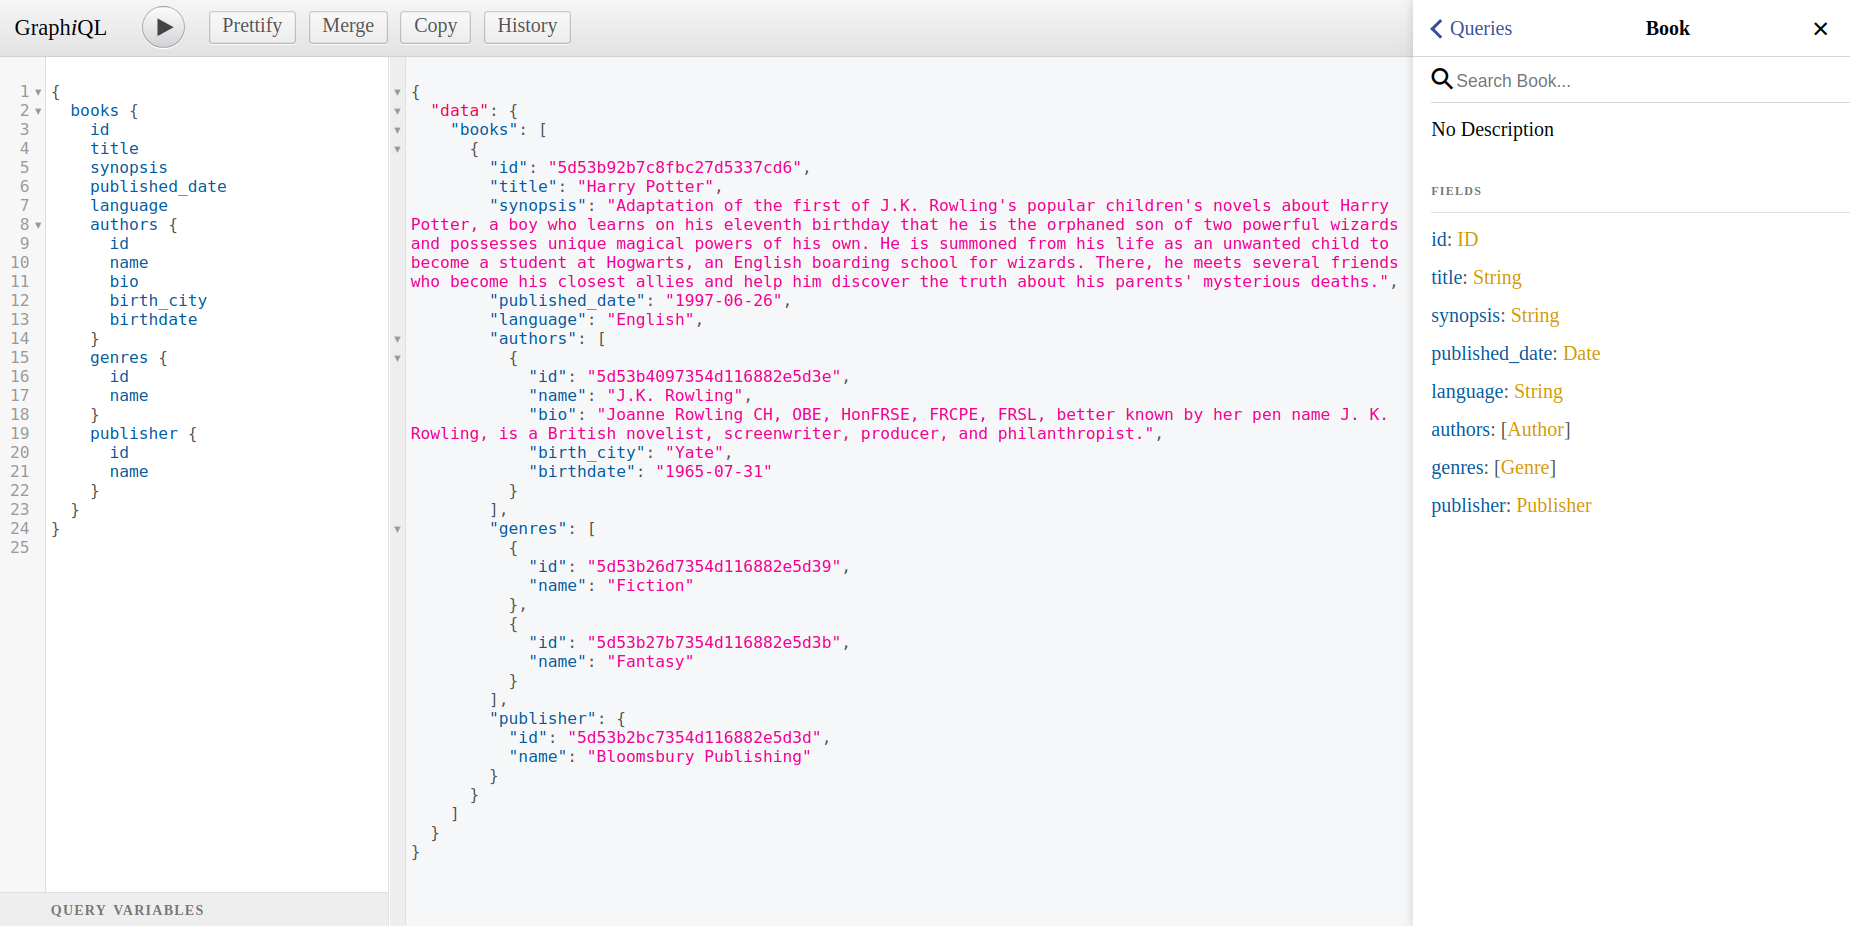This screenshot has width=1850, height=926.
Task: Click the Copy query button
Action: (x=435, y=26)
